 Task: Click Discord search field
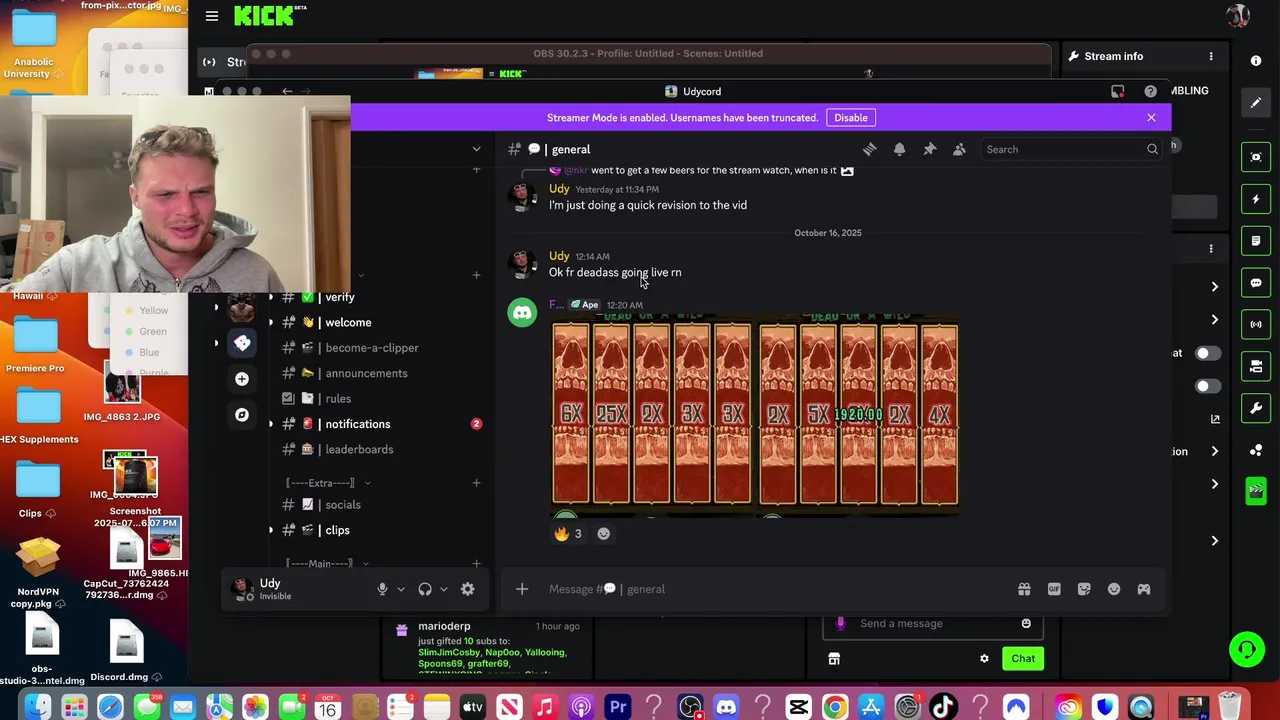click(x=1070, y=149)
